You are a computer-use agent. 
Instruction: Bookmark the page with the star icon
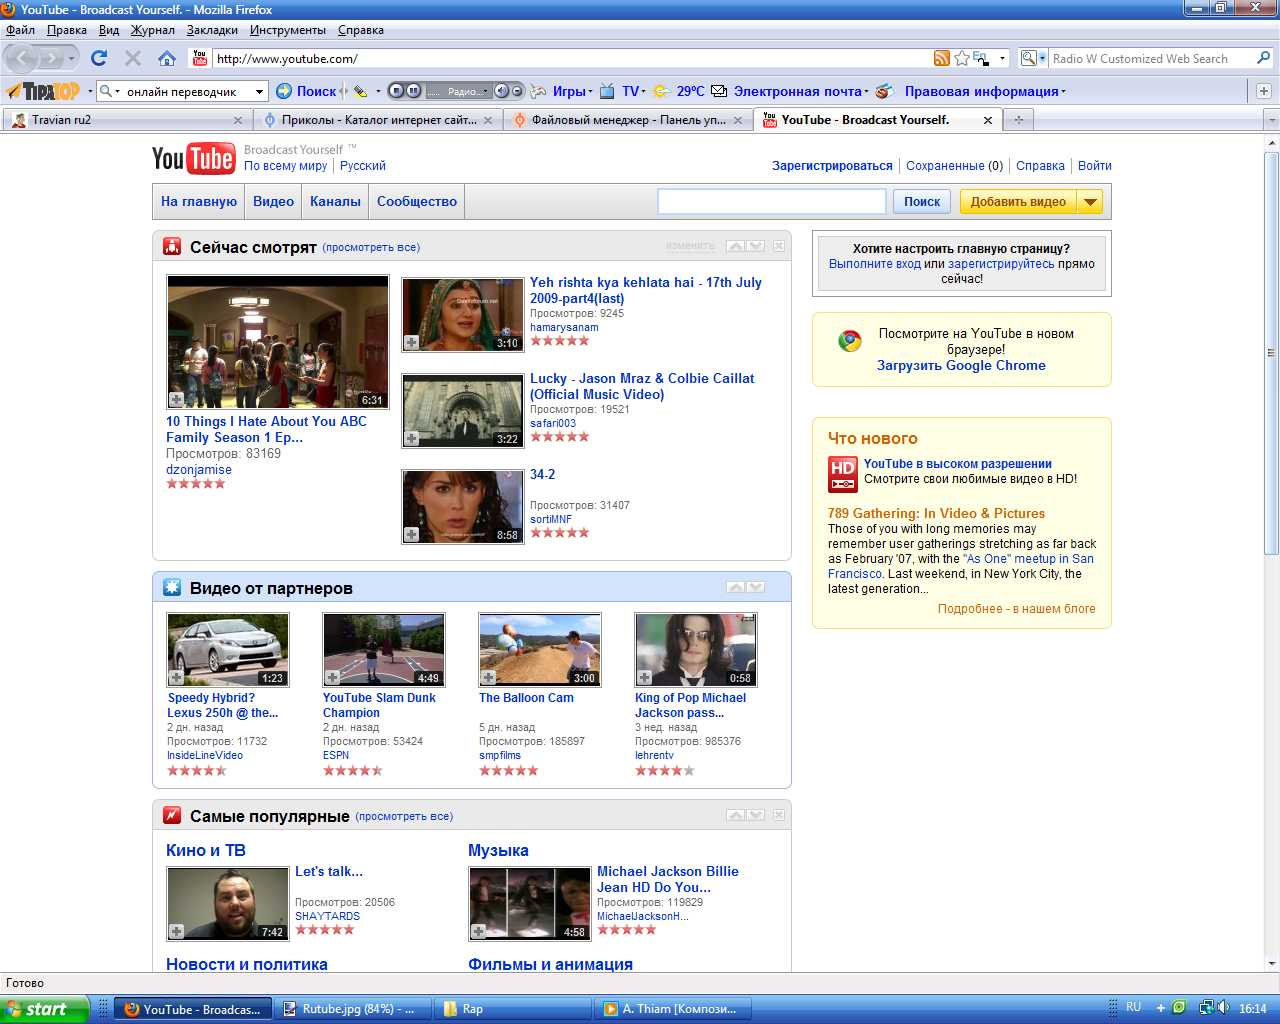pyautogui.click(x=962, y=58)
